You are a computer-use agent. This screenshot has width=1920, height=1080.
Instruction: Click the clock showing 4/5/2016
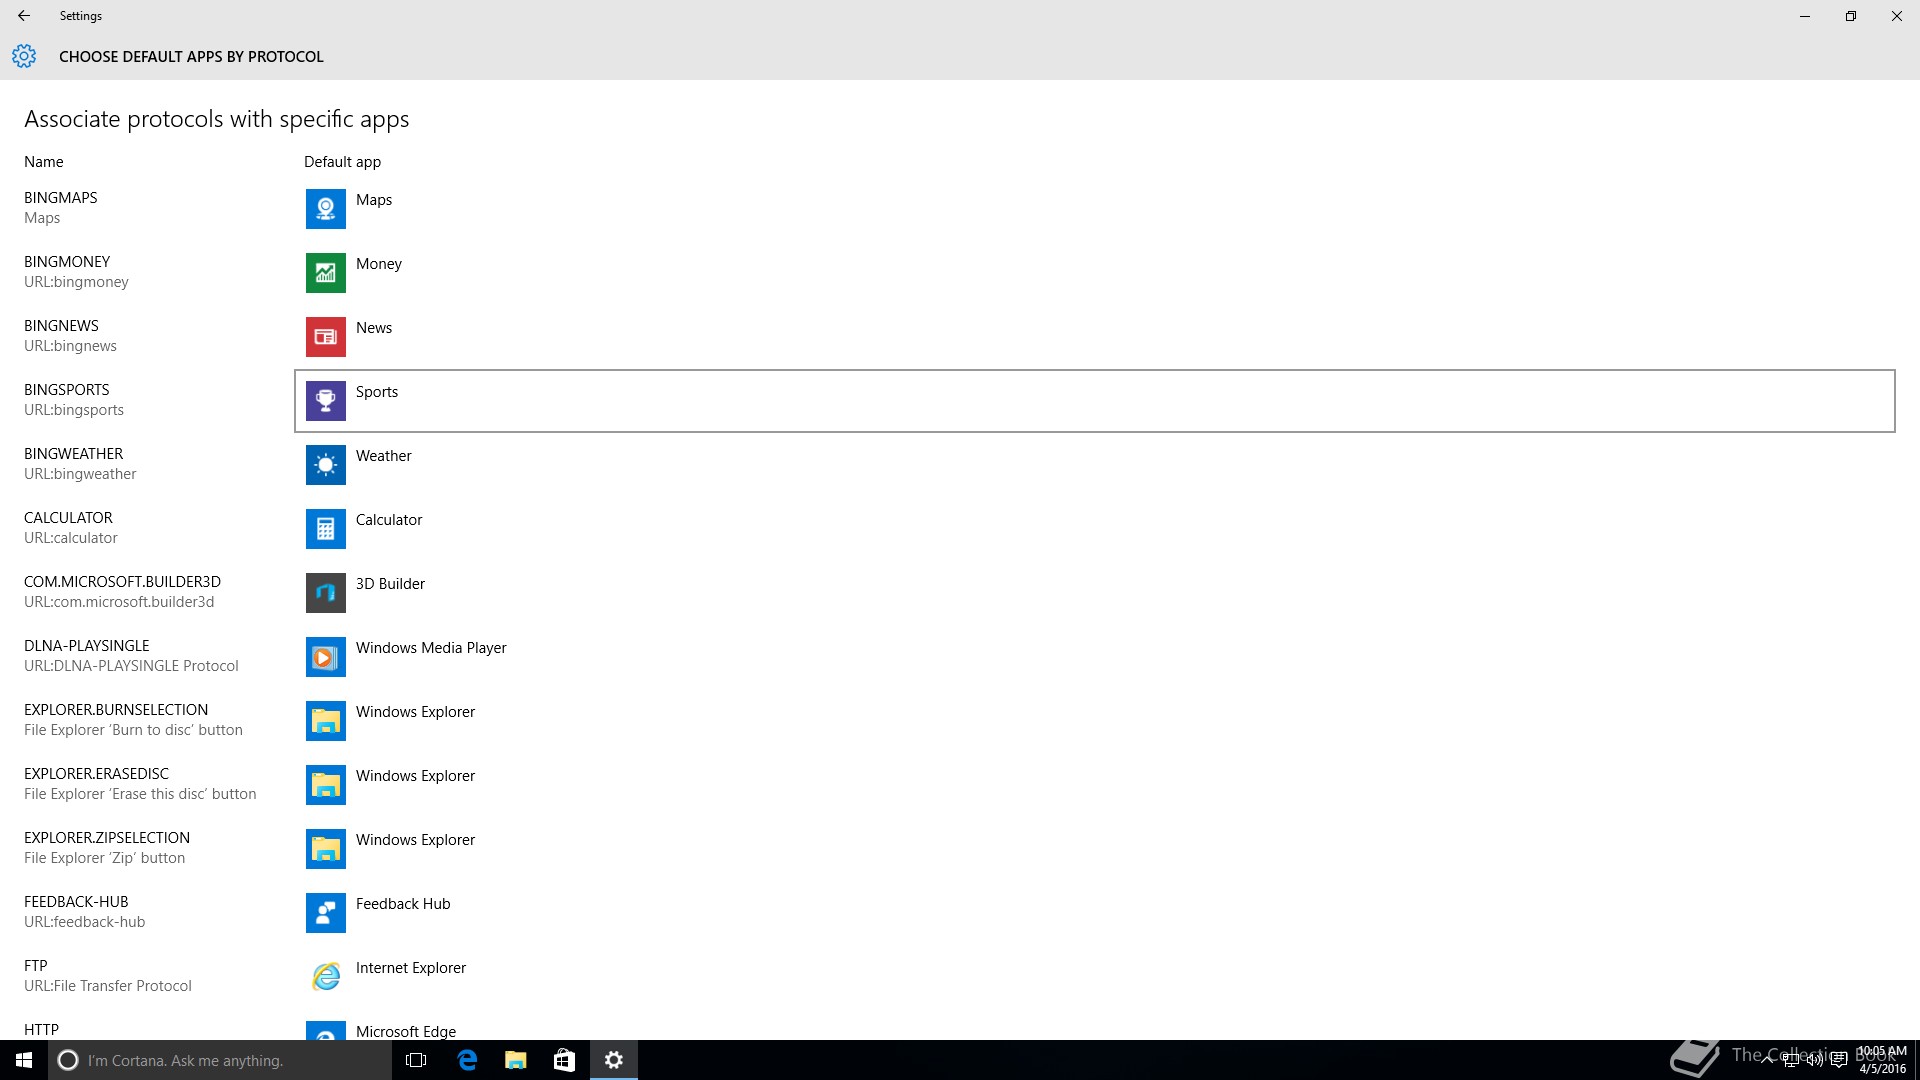[1882, 1060]
